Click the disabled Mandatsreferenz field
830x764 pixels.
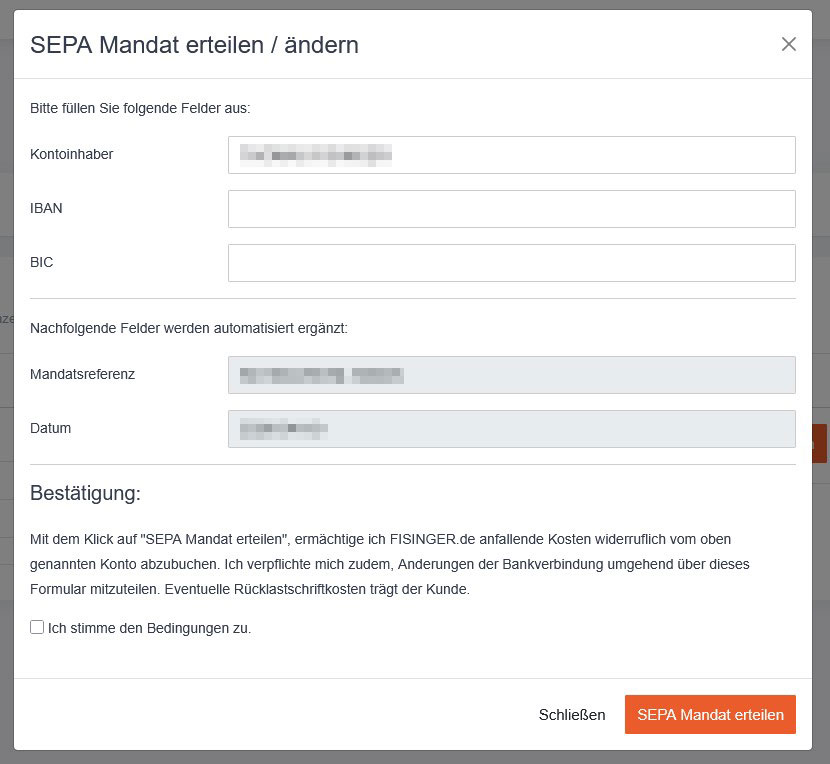(x=511, y=375)
